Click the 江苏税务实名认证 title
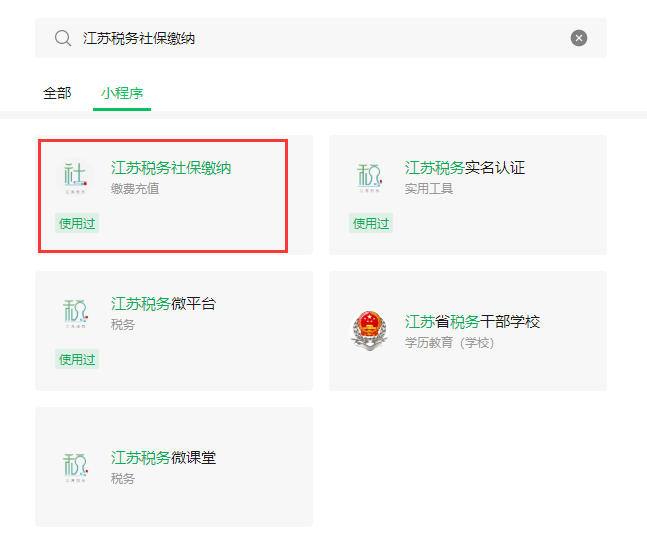This screenshot has height=543, width=647. click(465, 168)
